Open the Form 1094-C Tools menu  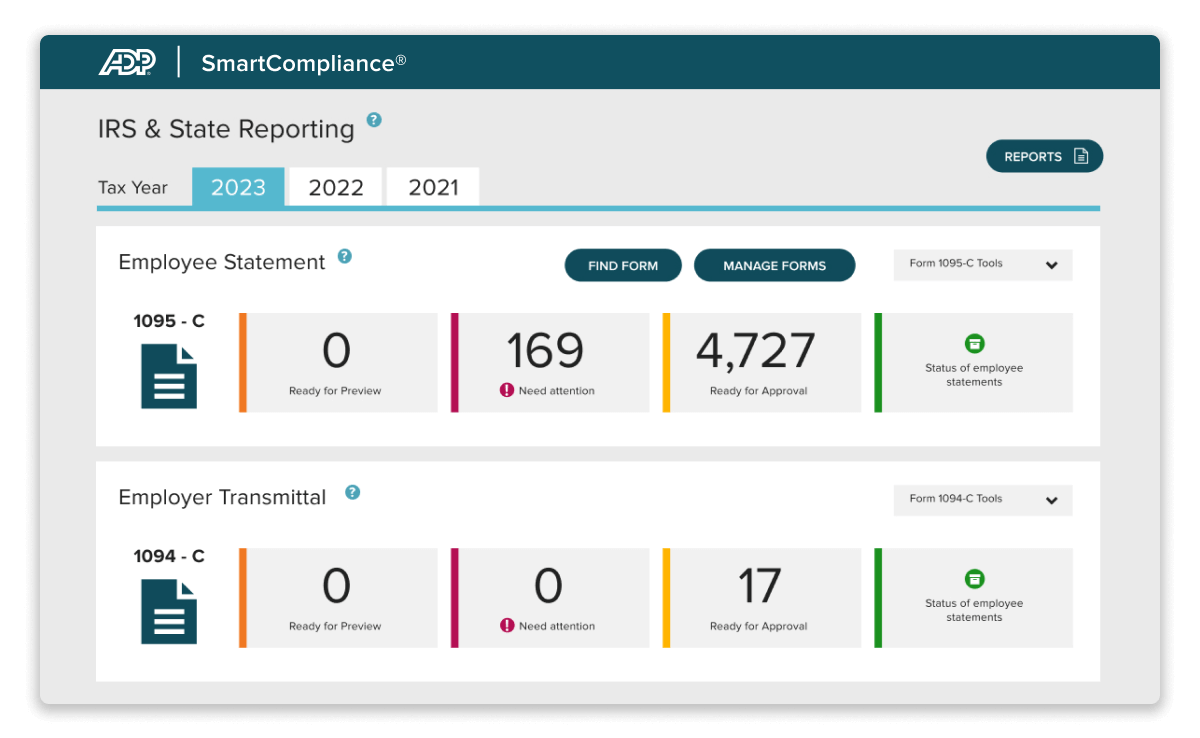point(982,500)
